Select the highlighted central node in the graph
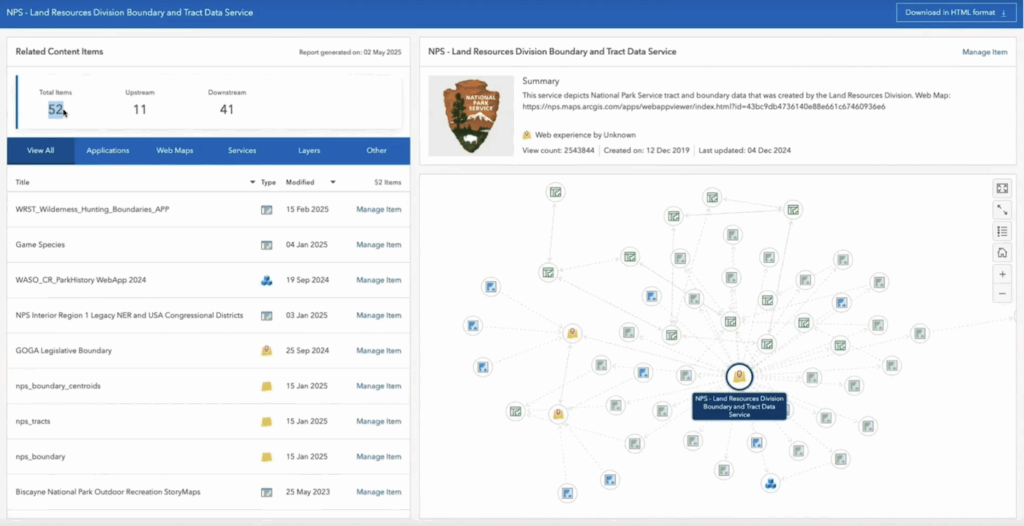The height and width of the screenshot is (526, 1024). (x=739, y=376)
